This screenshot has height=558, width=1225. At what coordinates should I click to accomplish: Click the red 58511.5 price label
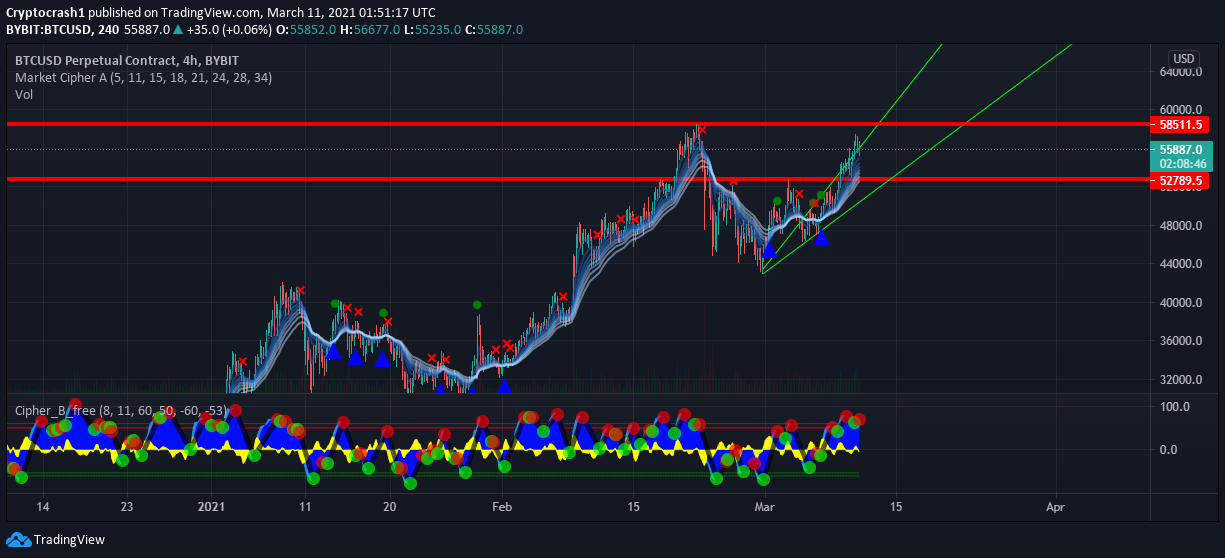click(x=1178, y=126)
